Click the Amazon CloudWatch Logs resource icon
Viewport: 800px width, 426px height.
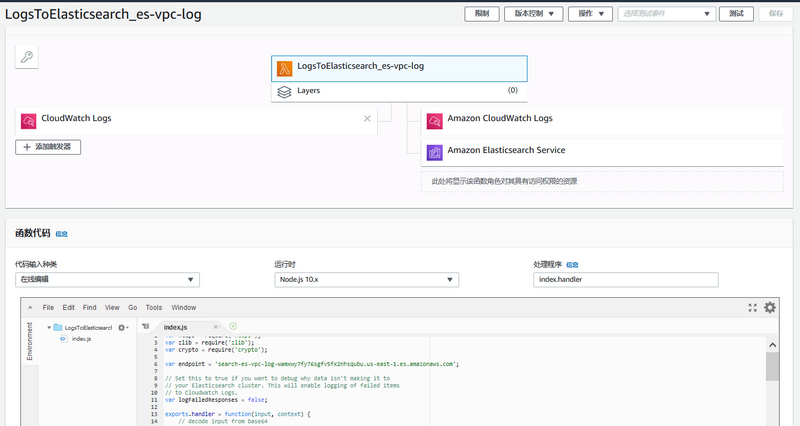[x=435, y=121]
